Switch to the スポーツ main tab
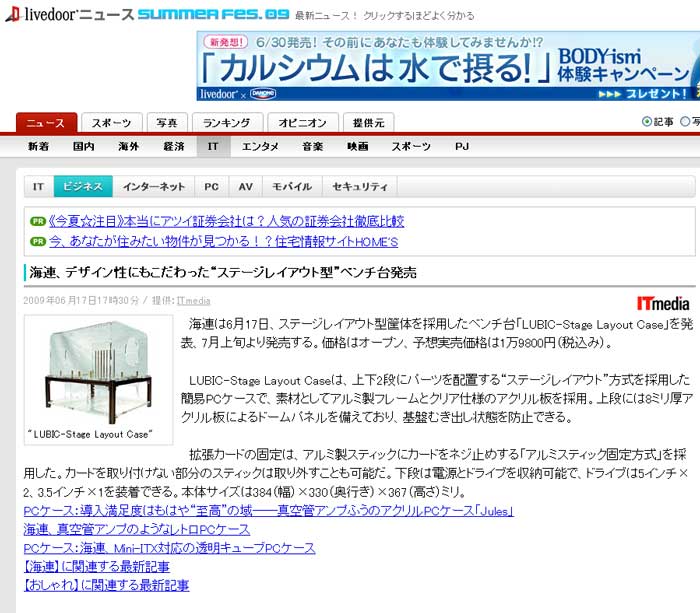700x613 pixels. pyautogui.click(x=112, y=123)
